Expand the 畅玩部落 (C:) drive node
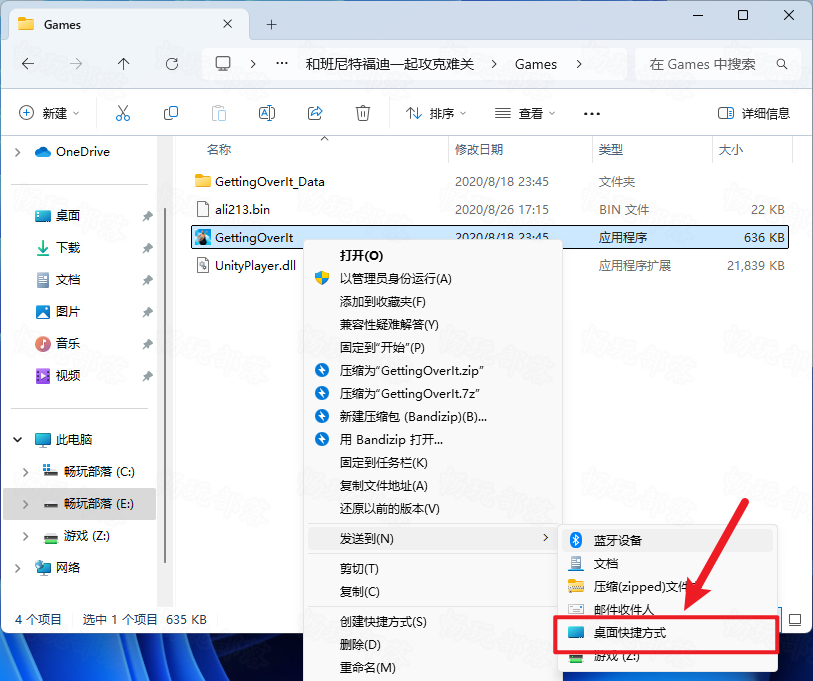The height and width of the screenshot is (681, 813). coord(25,471)
